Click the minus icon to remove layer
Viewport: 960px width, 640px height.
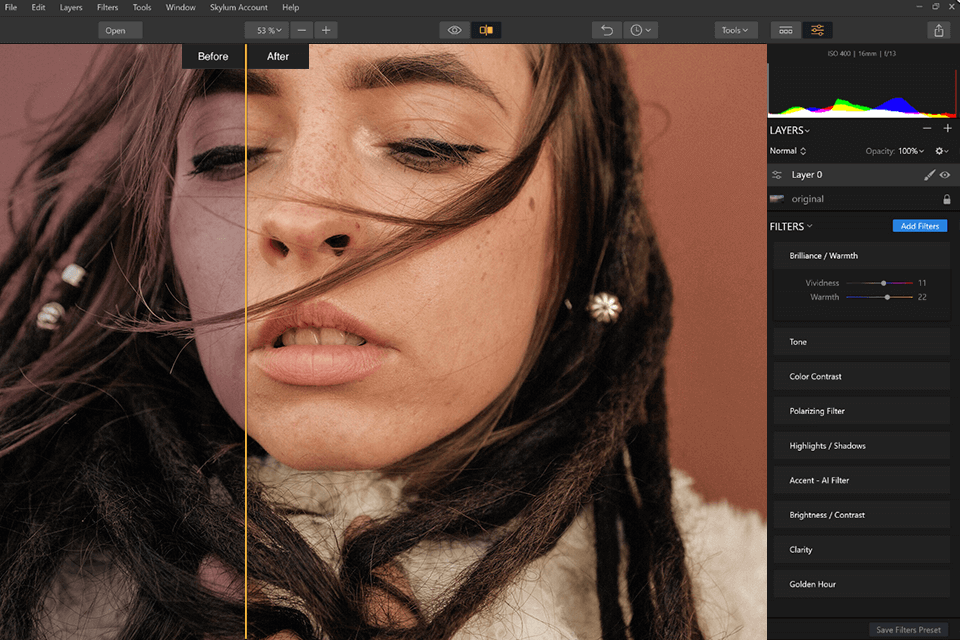click(927, 129)
